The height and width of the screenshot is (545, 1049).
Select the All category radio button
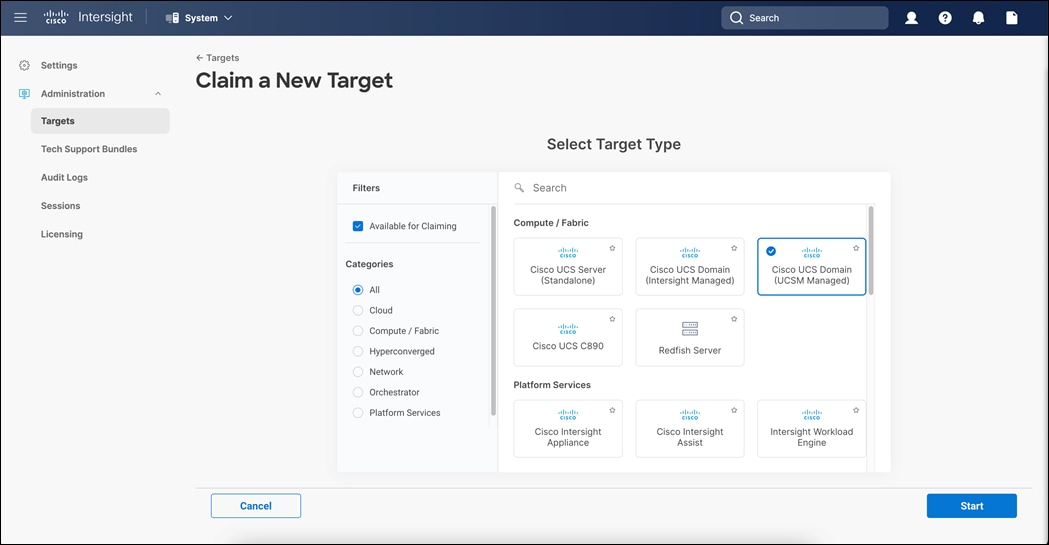358,290
